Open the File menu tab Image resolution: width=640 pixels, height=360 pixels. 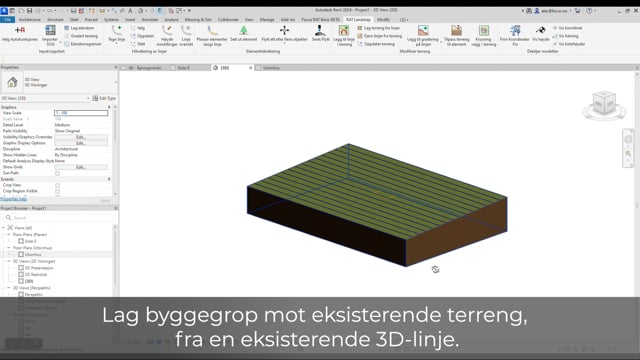coord(7,20)
